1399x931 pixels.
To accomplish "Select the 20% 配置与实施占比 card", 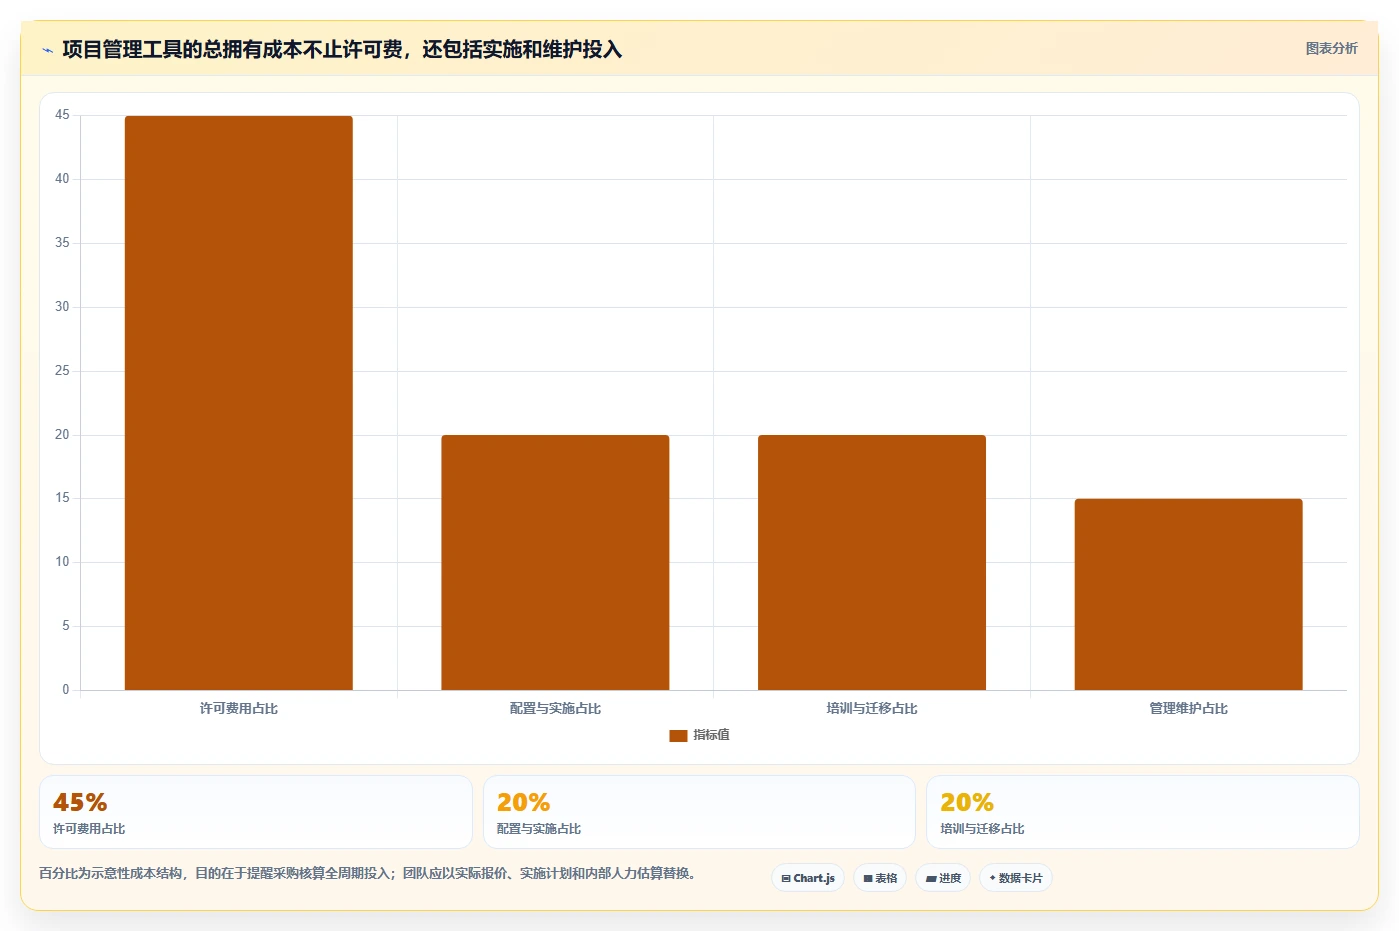I will pyautogui.click(x=699, y=812).
